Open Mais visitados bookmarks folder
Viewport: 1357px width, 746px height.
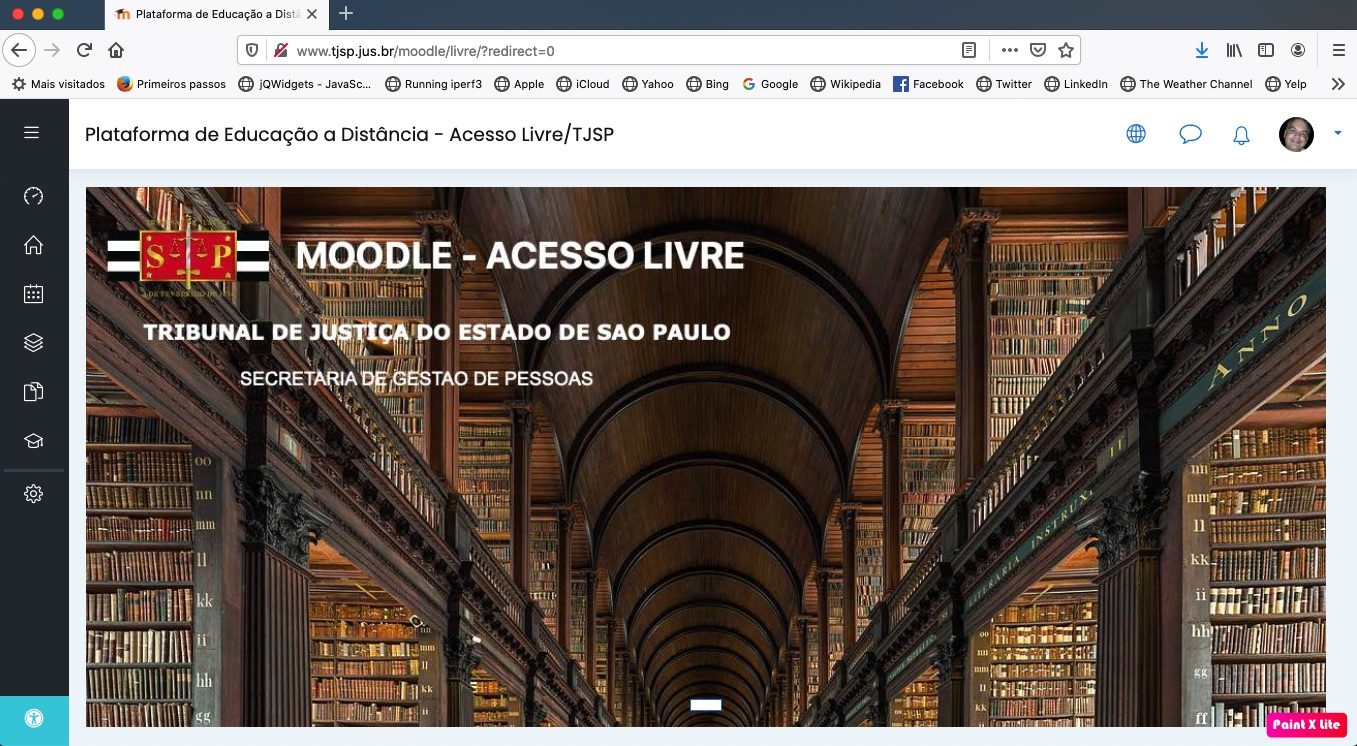[58, 84]
